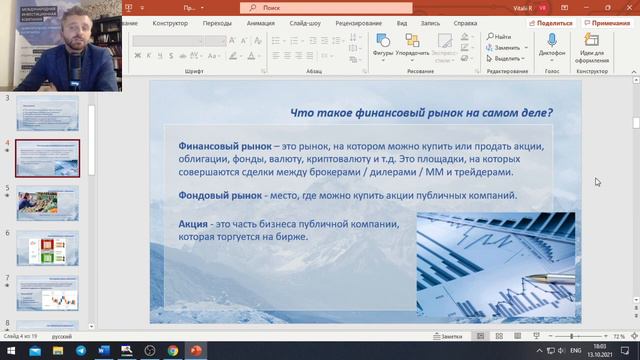Switch to reading view

coord(518,336)
